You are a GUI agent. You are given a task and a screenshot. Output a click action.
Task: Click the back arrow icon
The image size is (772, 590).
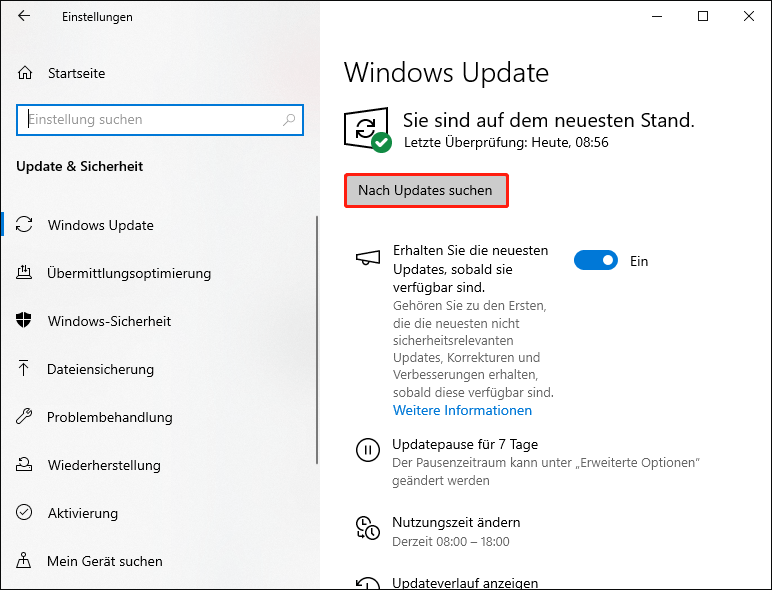coord(24,16)
